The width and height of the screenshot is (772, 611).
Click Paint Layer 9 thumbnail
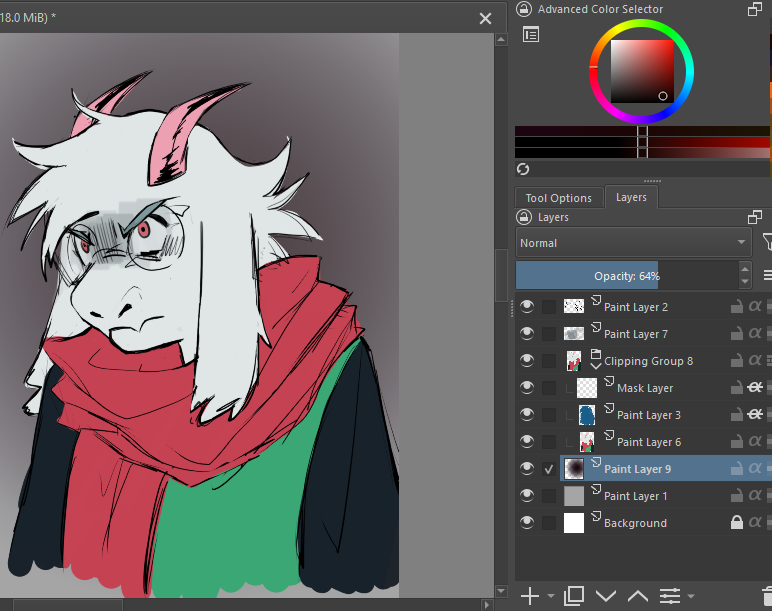coord(574,468)
